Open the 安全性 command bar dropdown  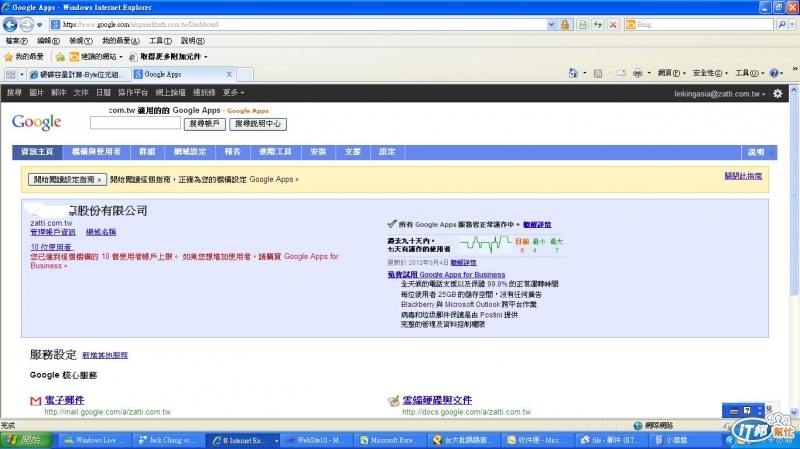(710, 73)
